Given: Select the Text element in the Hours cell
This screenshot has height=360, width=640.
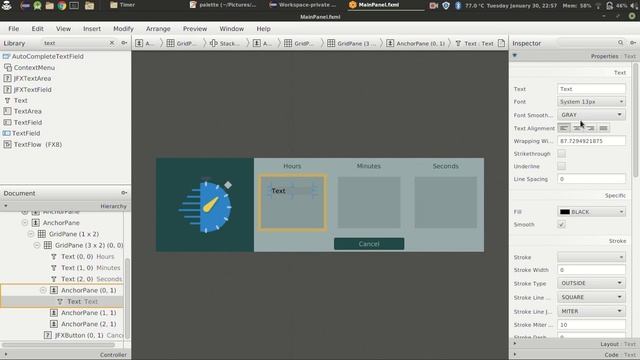Looking at the screenshot, I should click(x=278, y=191).
